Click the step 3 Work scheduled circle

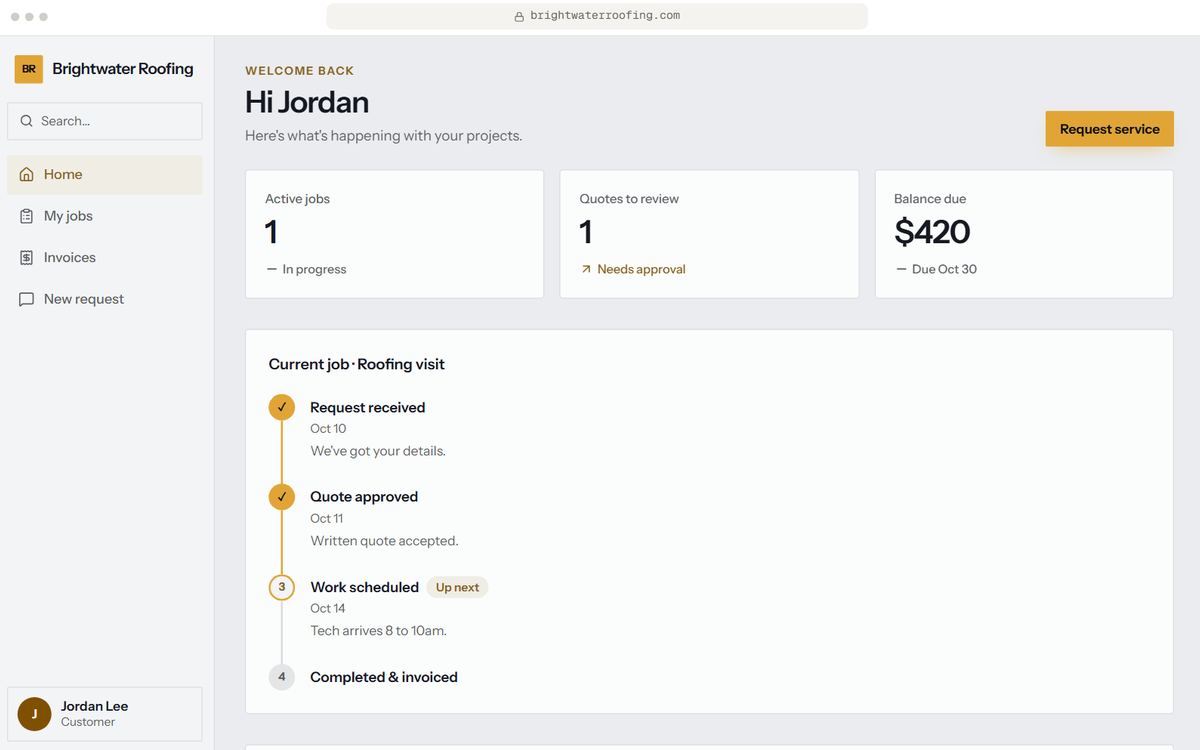pos(282,587)
